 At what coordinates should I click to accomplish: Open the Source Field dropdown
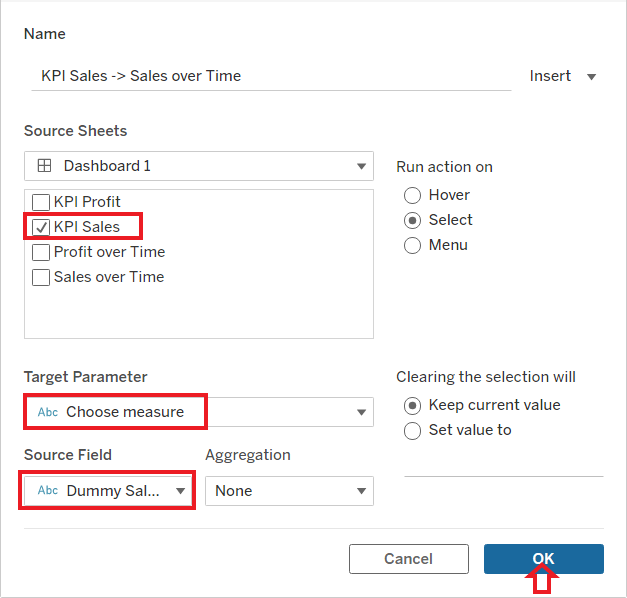(x=108, y=491)
